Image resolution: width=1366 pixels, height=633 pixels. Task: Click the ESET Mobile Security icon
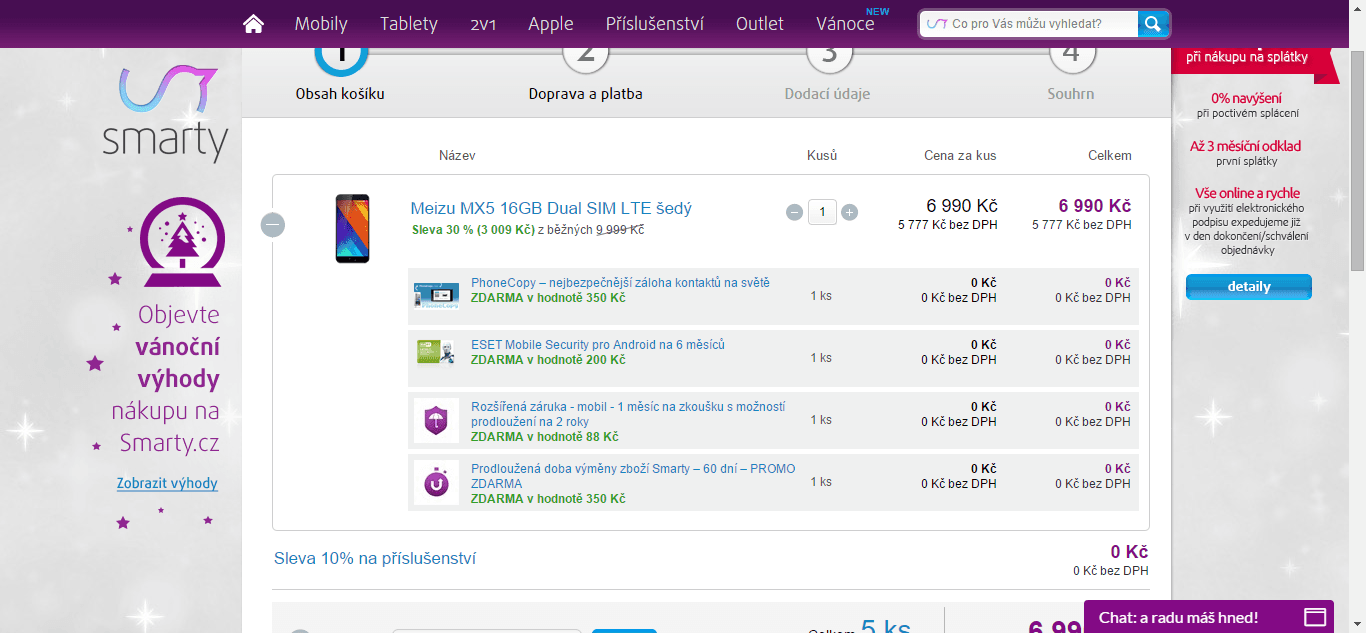pyautogui.click(x=436, y=354)
